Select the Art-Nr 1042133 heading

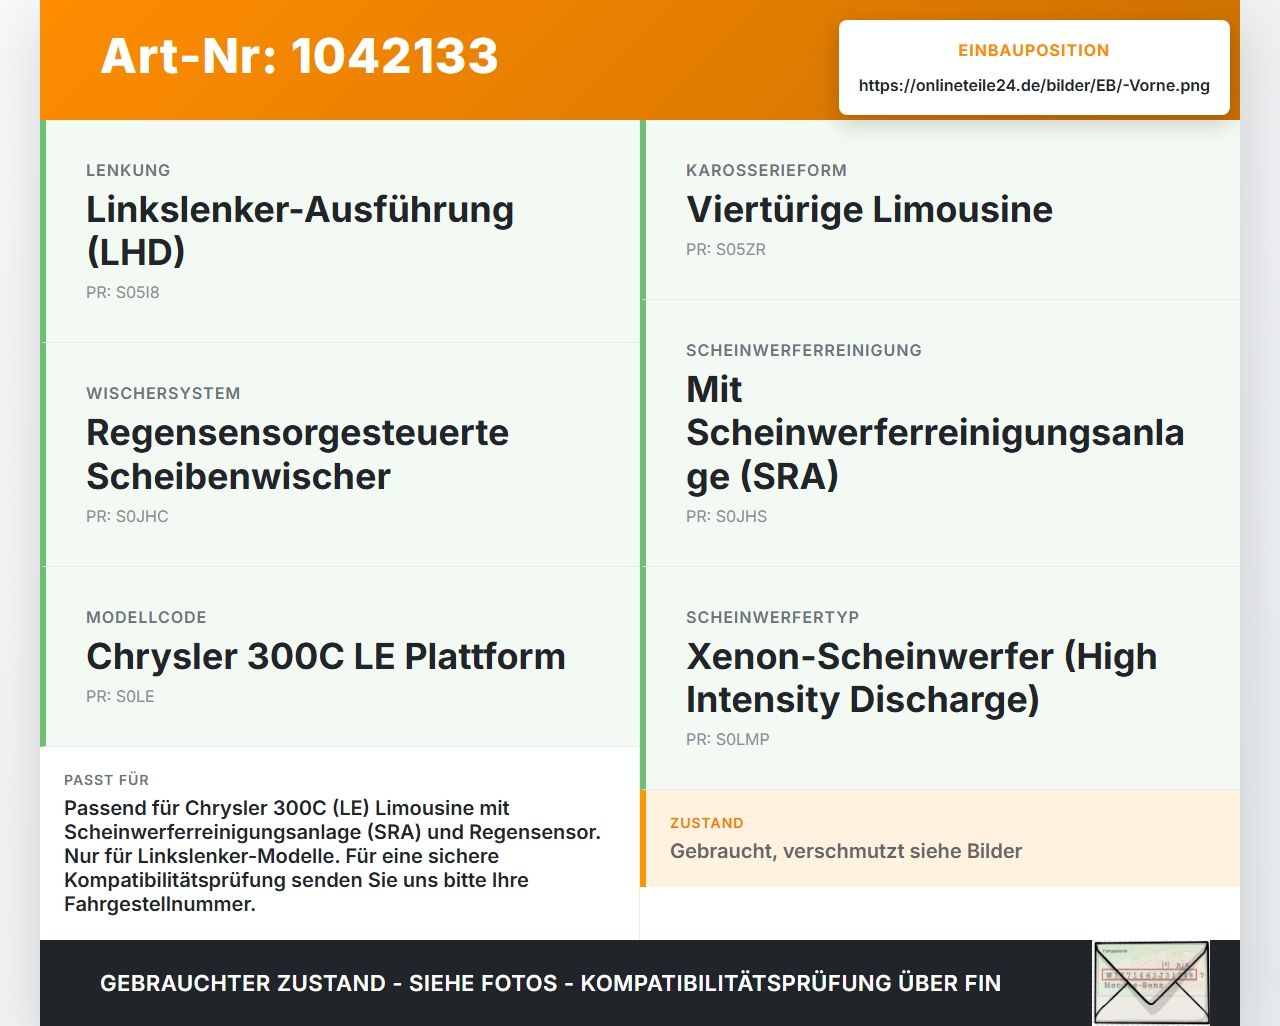click(299, 56)
